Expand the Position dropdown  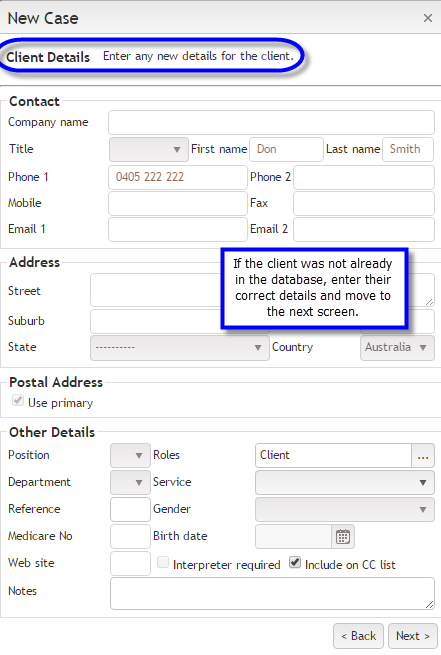130,455
